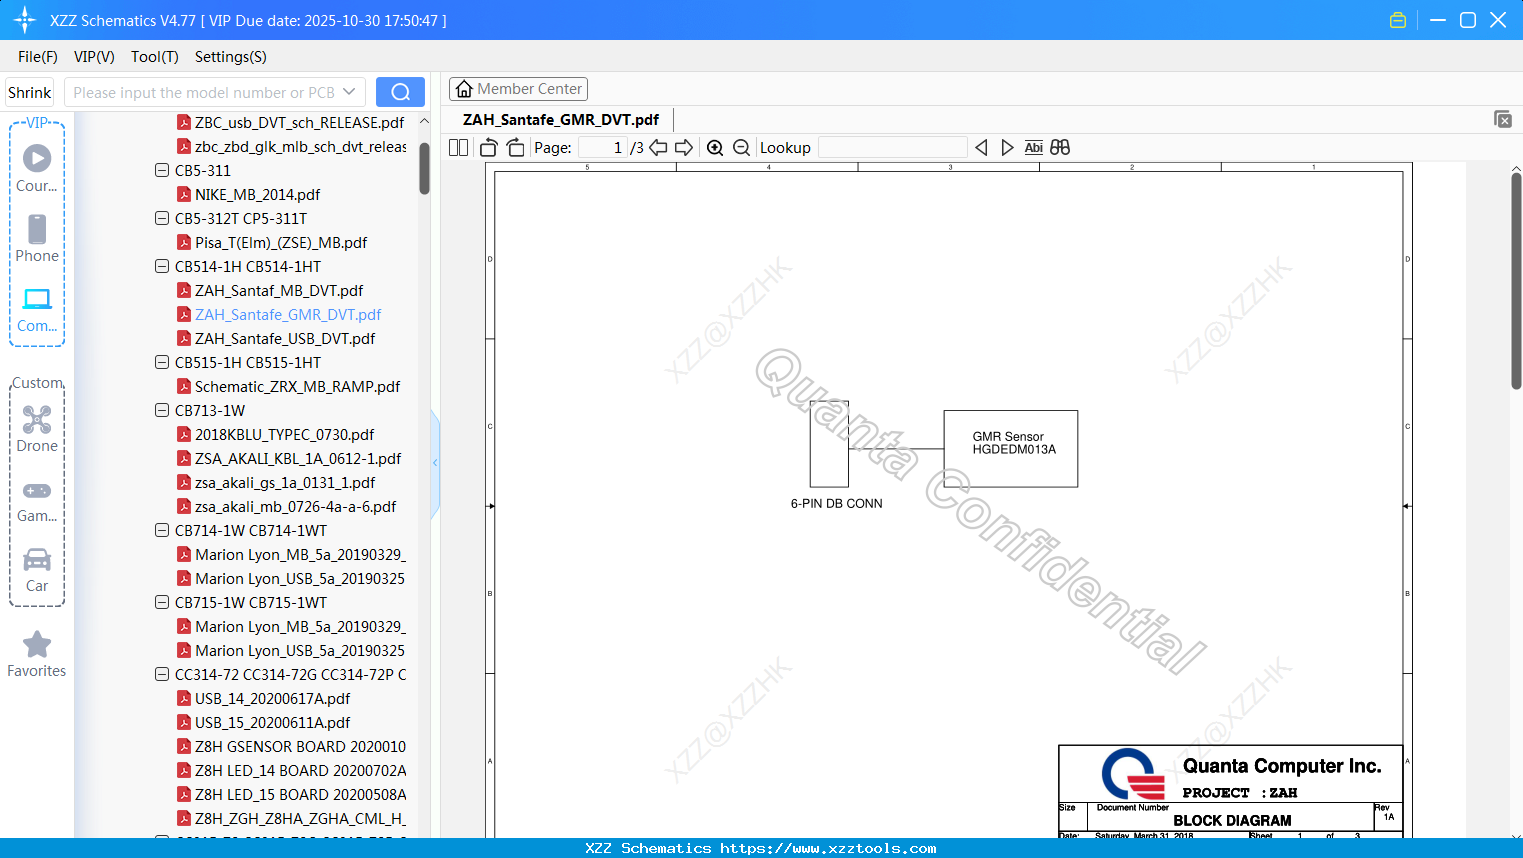
Task: Open Schematic_ZRX_MB_RAMP.pdf
Action: click(x=297, y=386)
